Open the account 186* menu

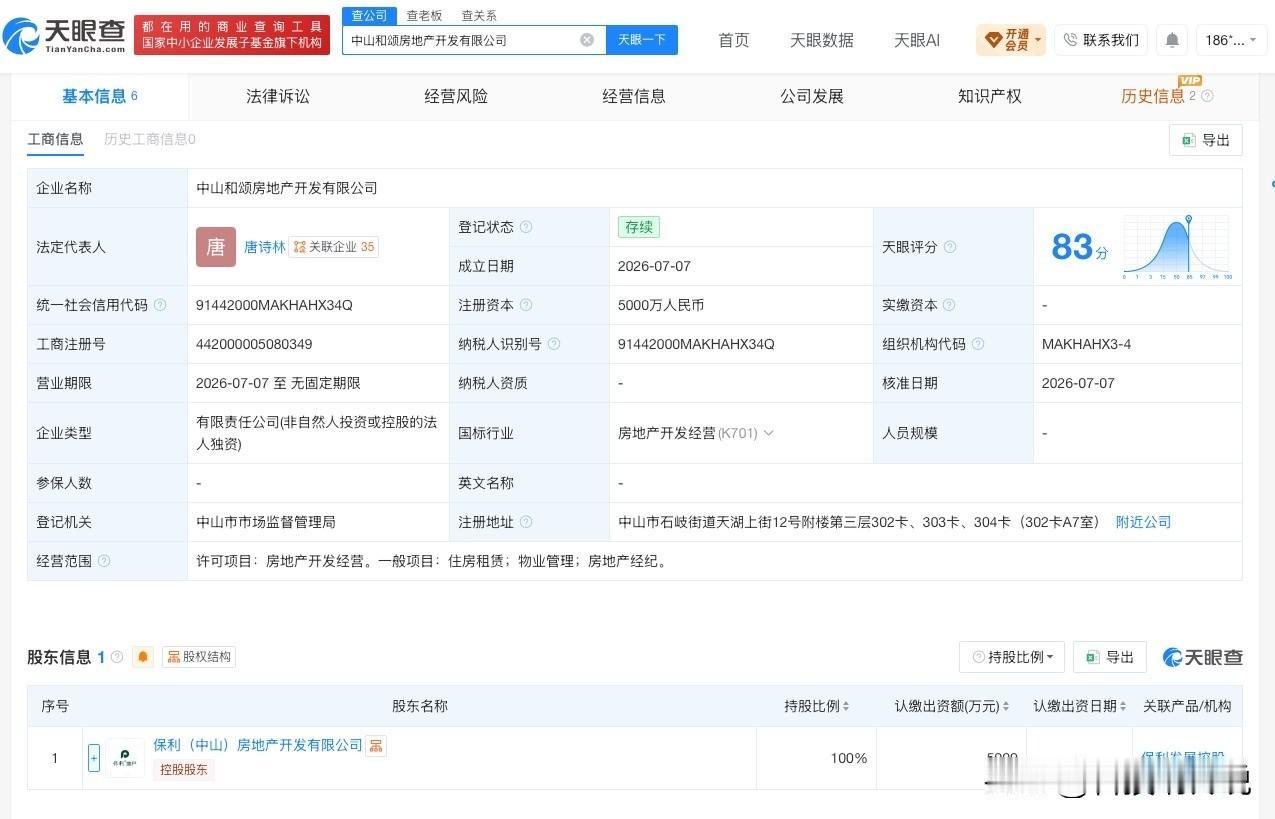click(x=1231, y=40)
